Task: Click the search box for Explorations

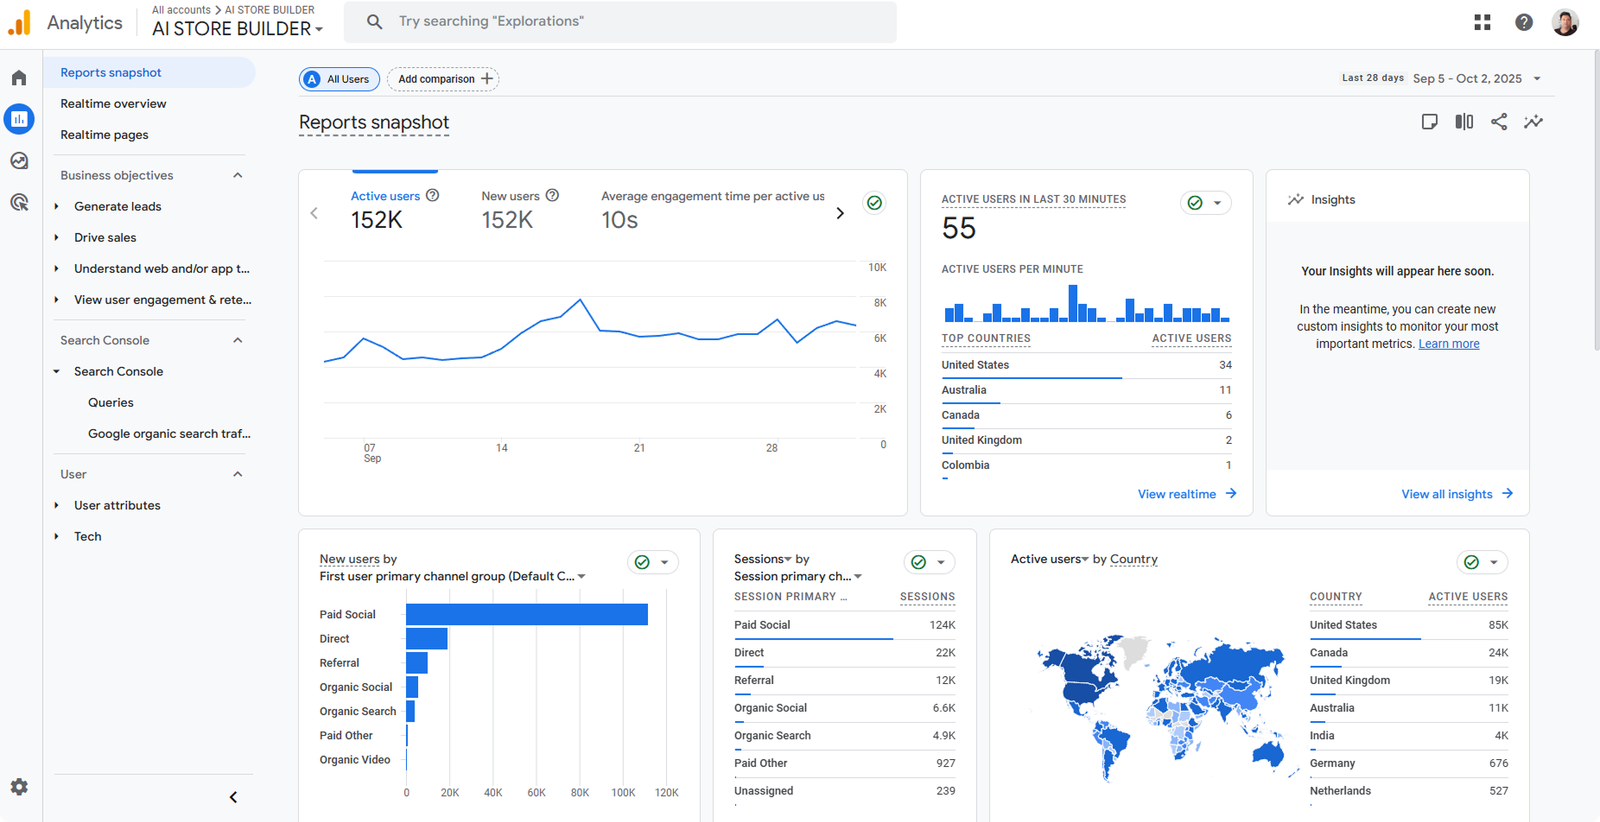Action: pos(620,22)
